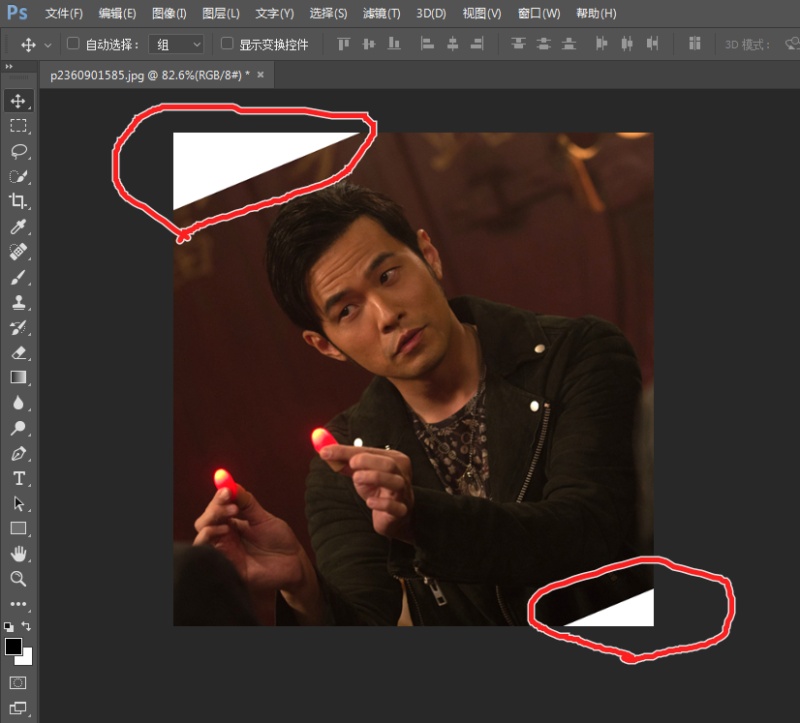This screenshot has height=723, width=800.
Task: Select the Lasso tool
Action: (x=18, y=151)
